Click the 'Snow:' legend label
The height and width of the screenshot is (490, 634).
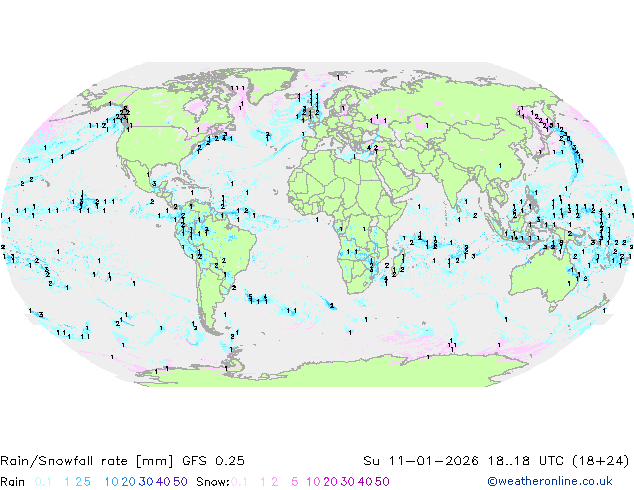pyautogui.click(x=213, y=482)
